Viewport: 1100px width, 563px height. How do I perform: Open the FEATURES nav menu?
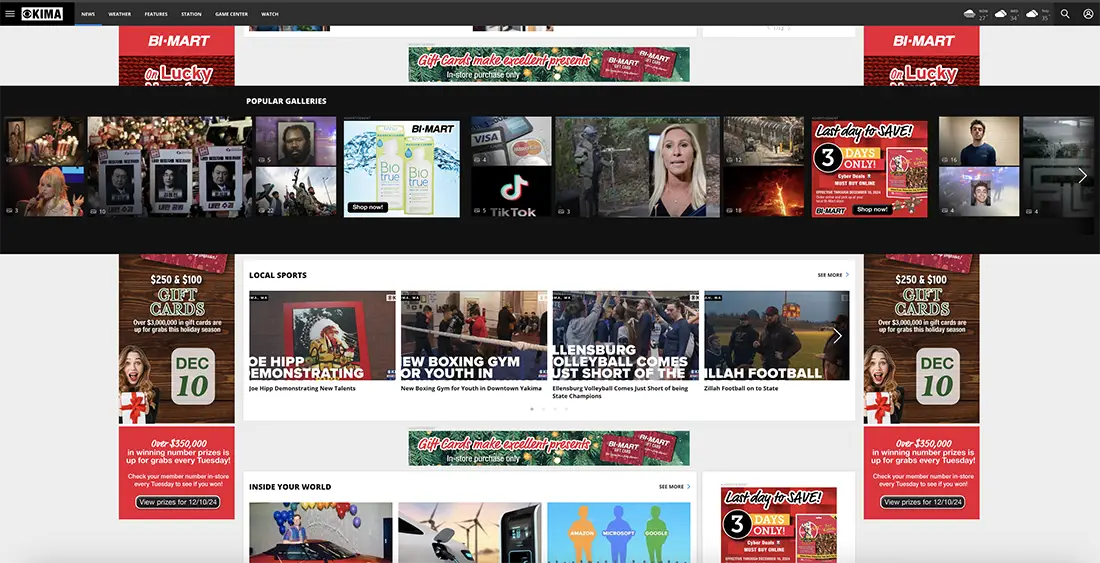(156, 14)
